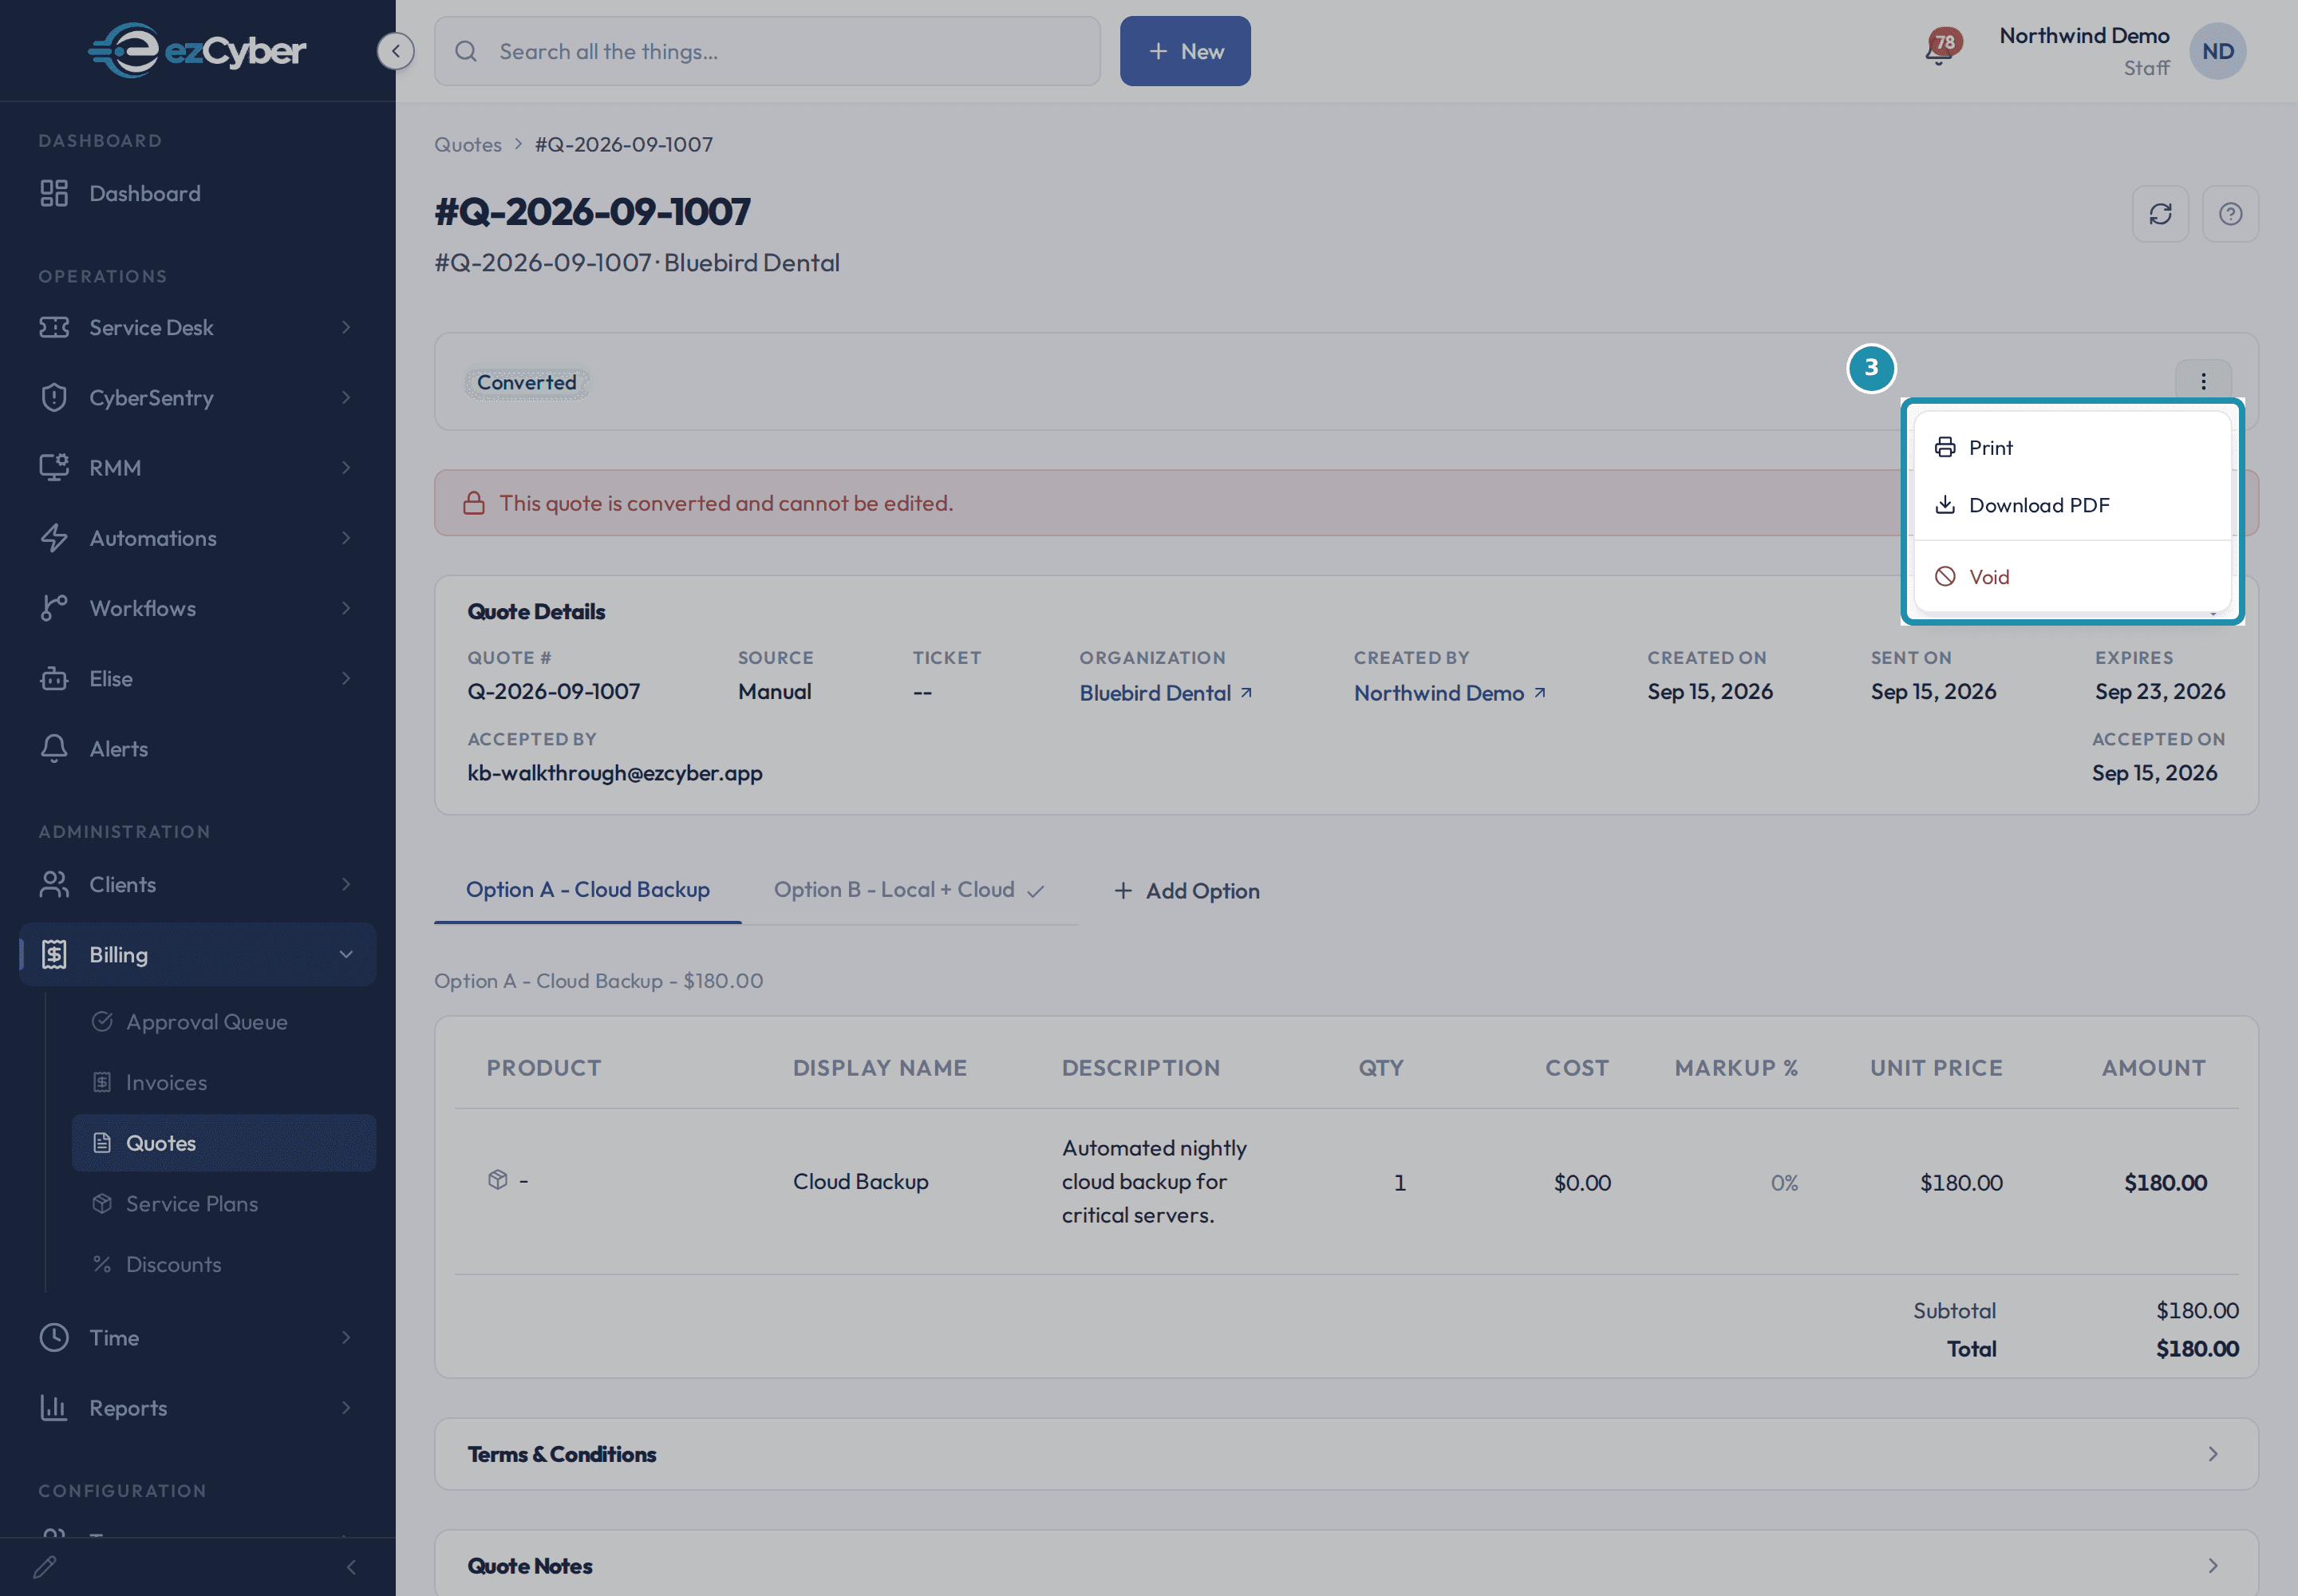The height and width of the screenshot is (1596, 2298).
Task: Click the external link arrow beside Bluebird Dental
Action: pyautogui.click(x=1246, y=692)
